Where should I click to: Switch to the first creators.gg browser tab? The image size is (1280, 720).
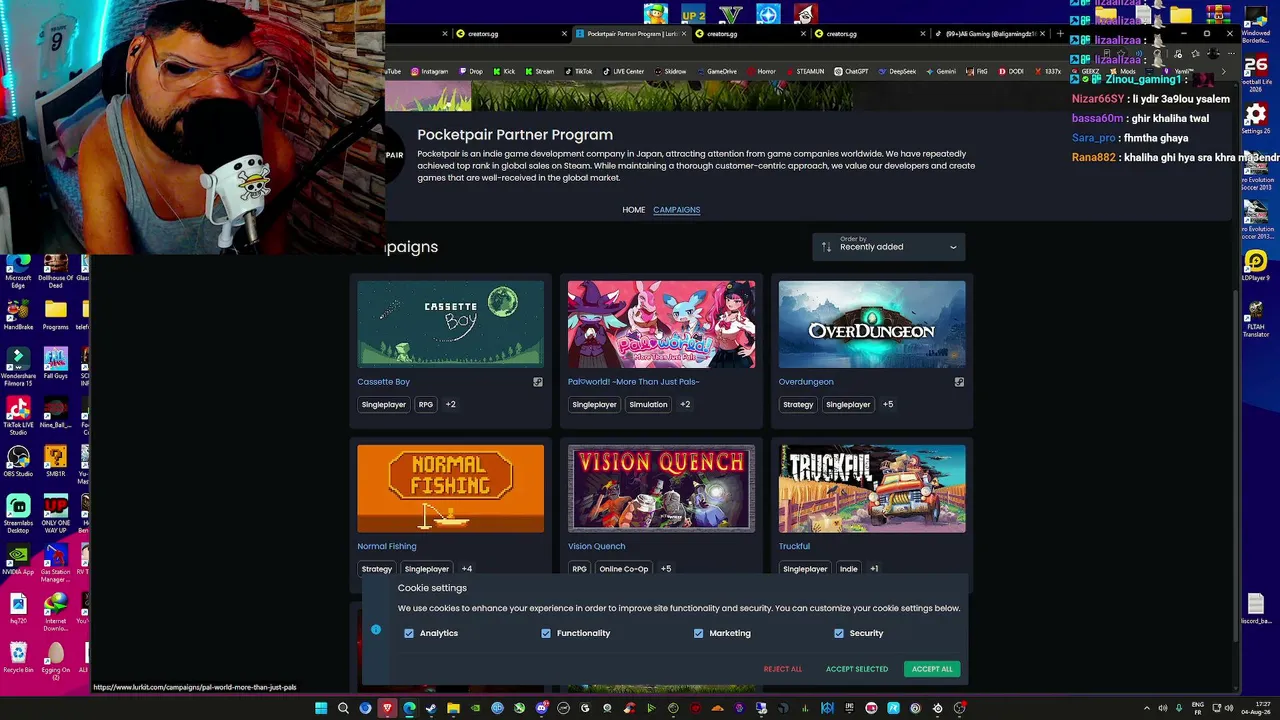510,34
